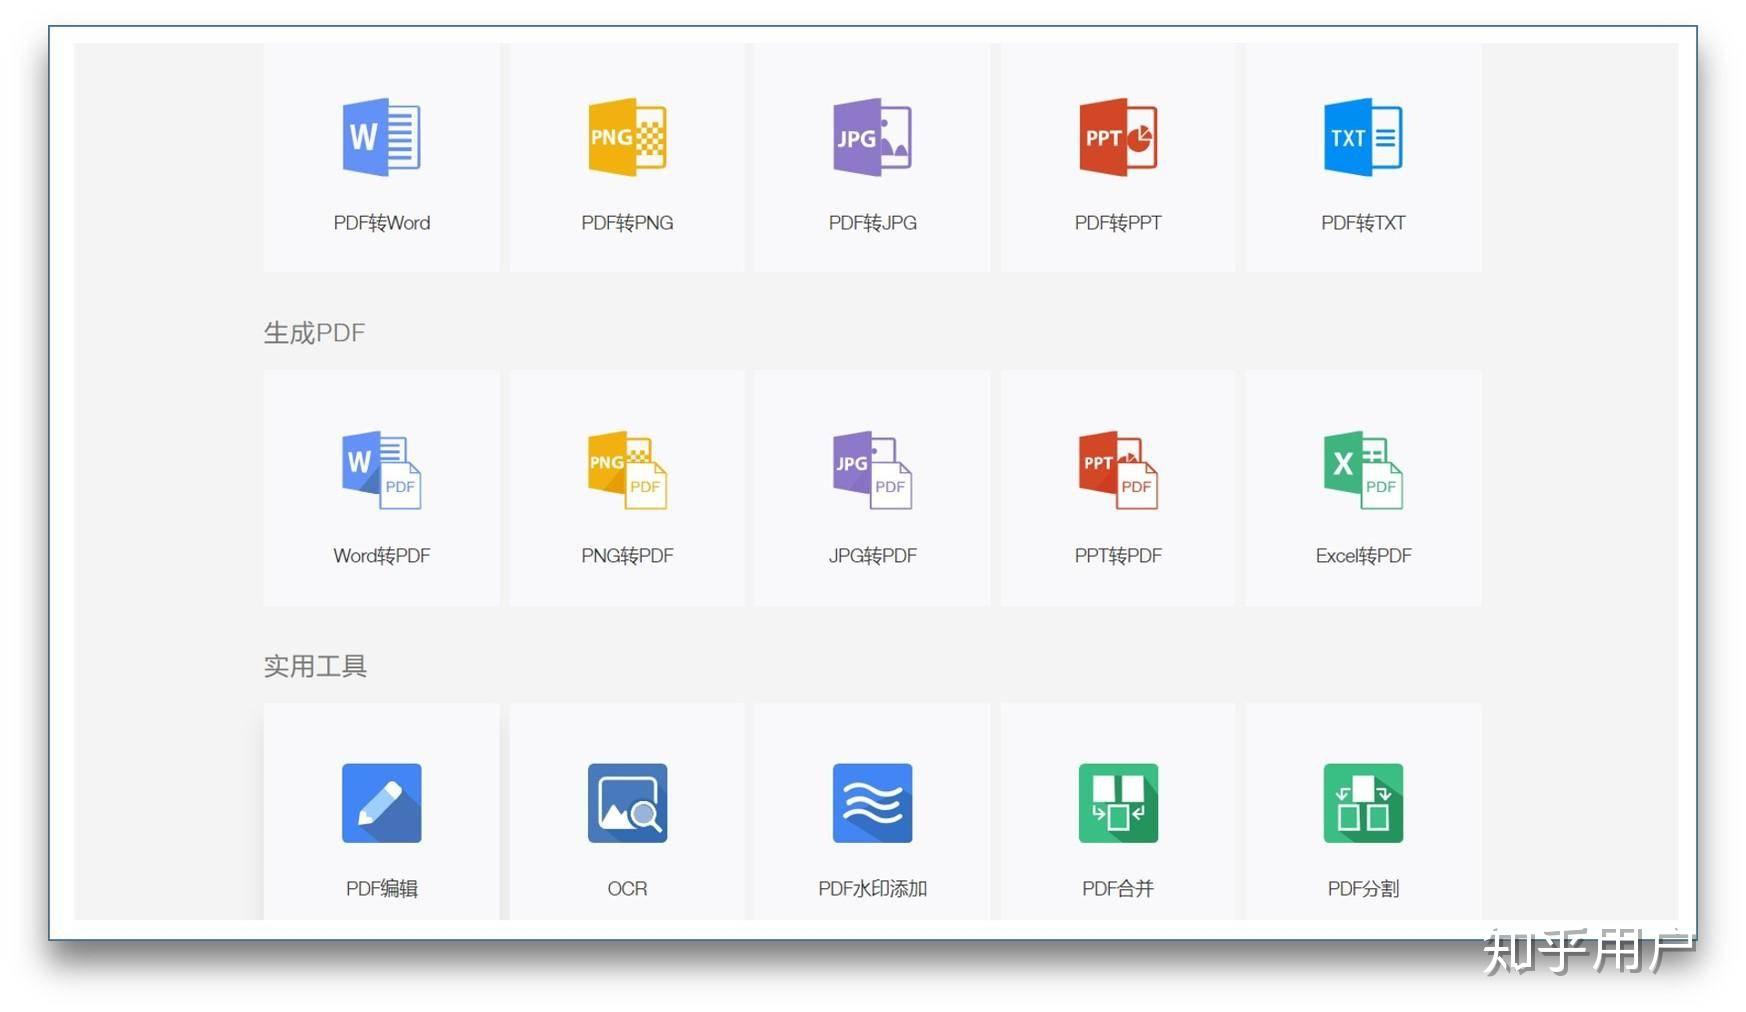Open the PDF转Word converter icon

(381, 137)
